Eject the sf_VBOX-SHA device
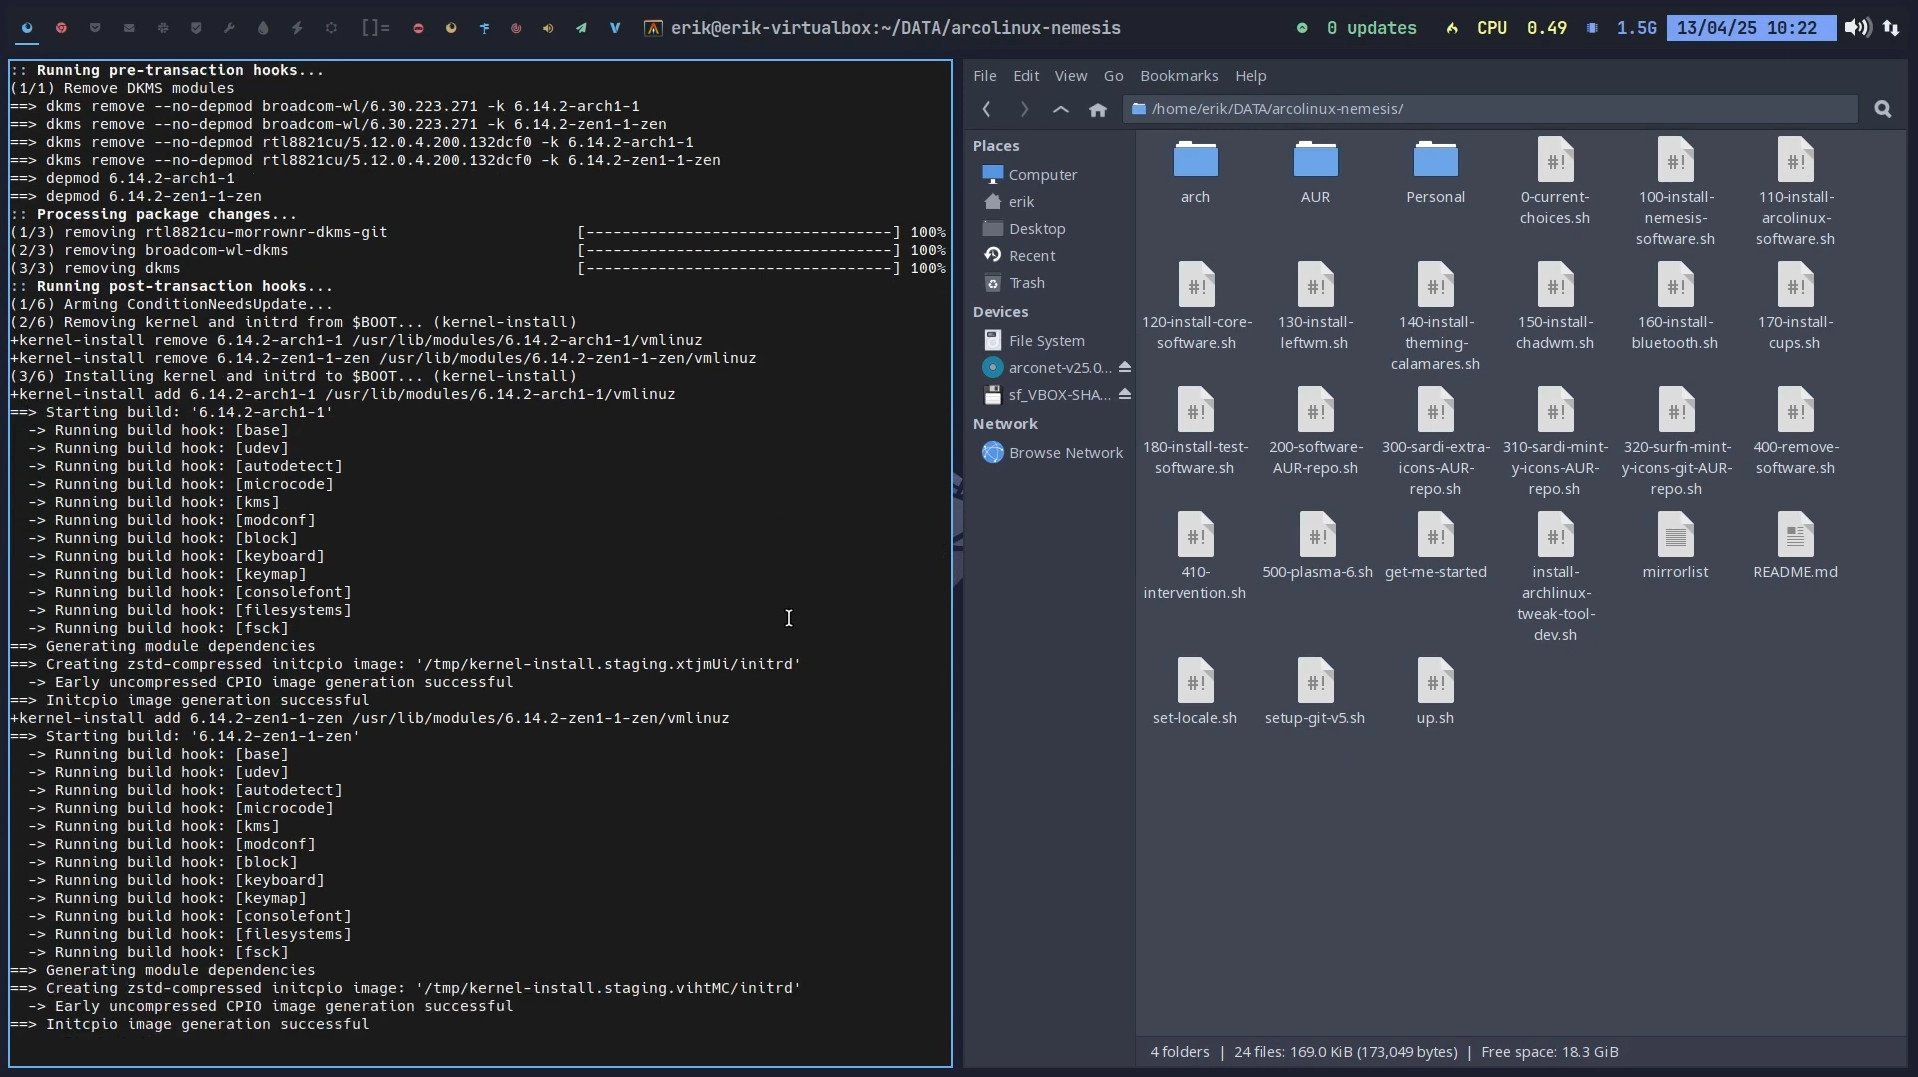Viewport: 1918px width, 1077px height. 1124,394
